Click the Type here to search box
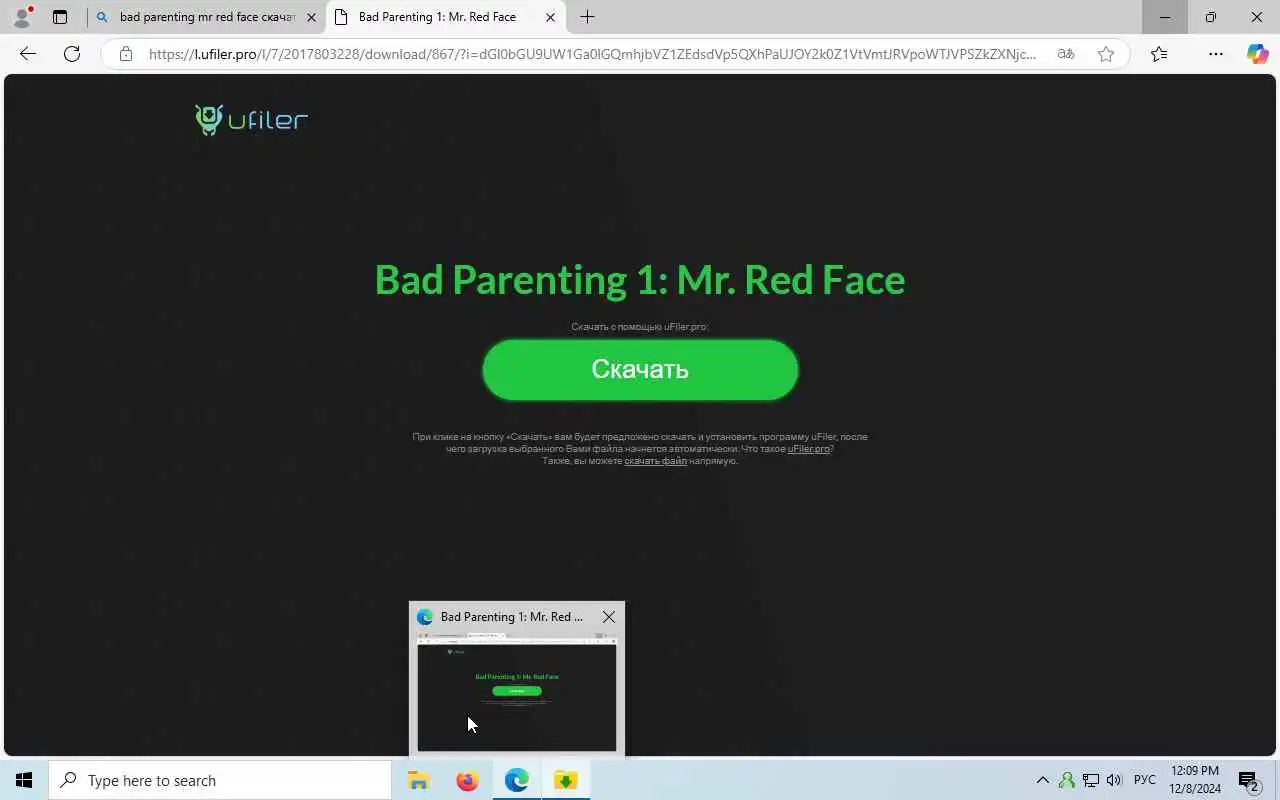This screenshot has width=1280, height=800. click(x=220, y=780)
